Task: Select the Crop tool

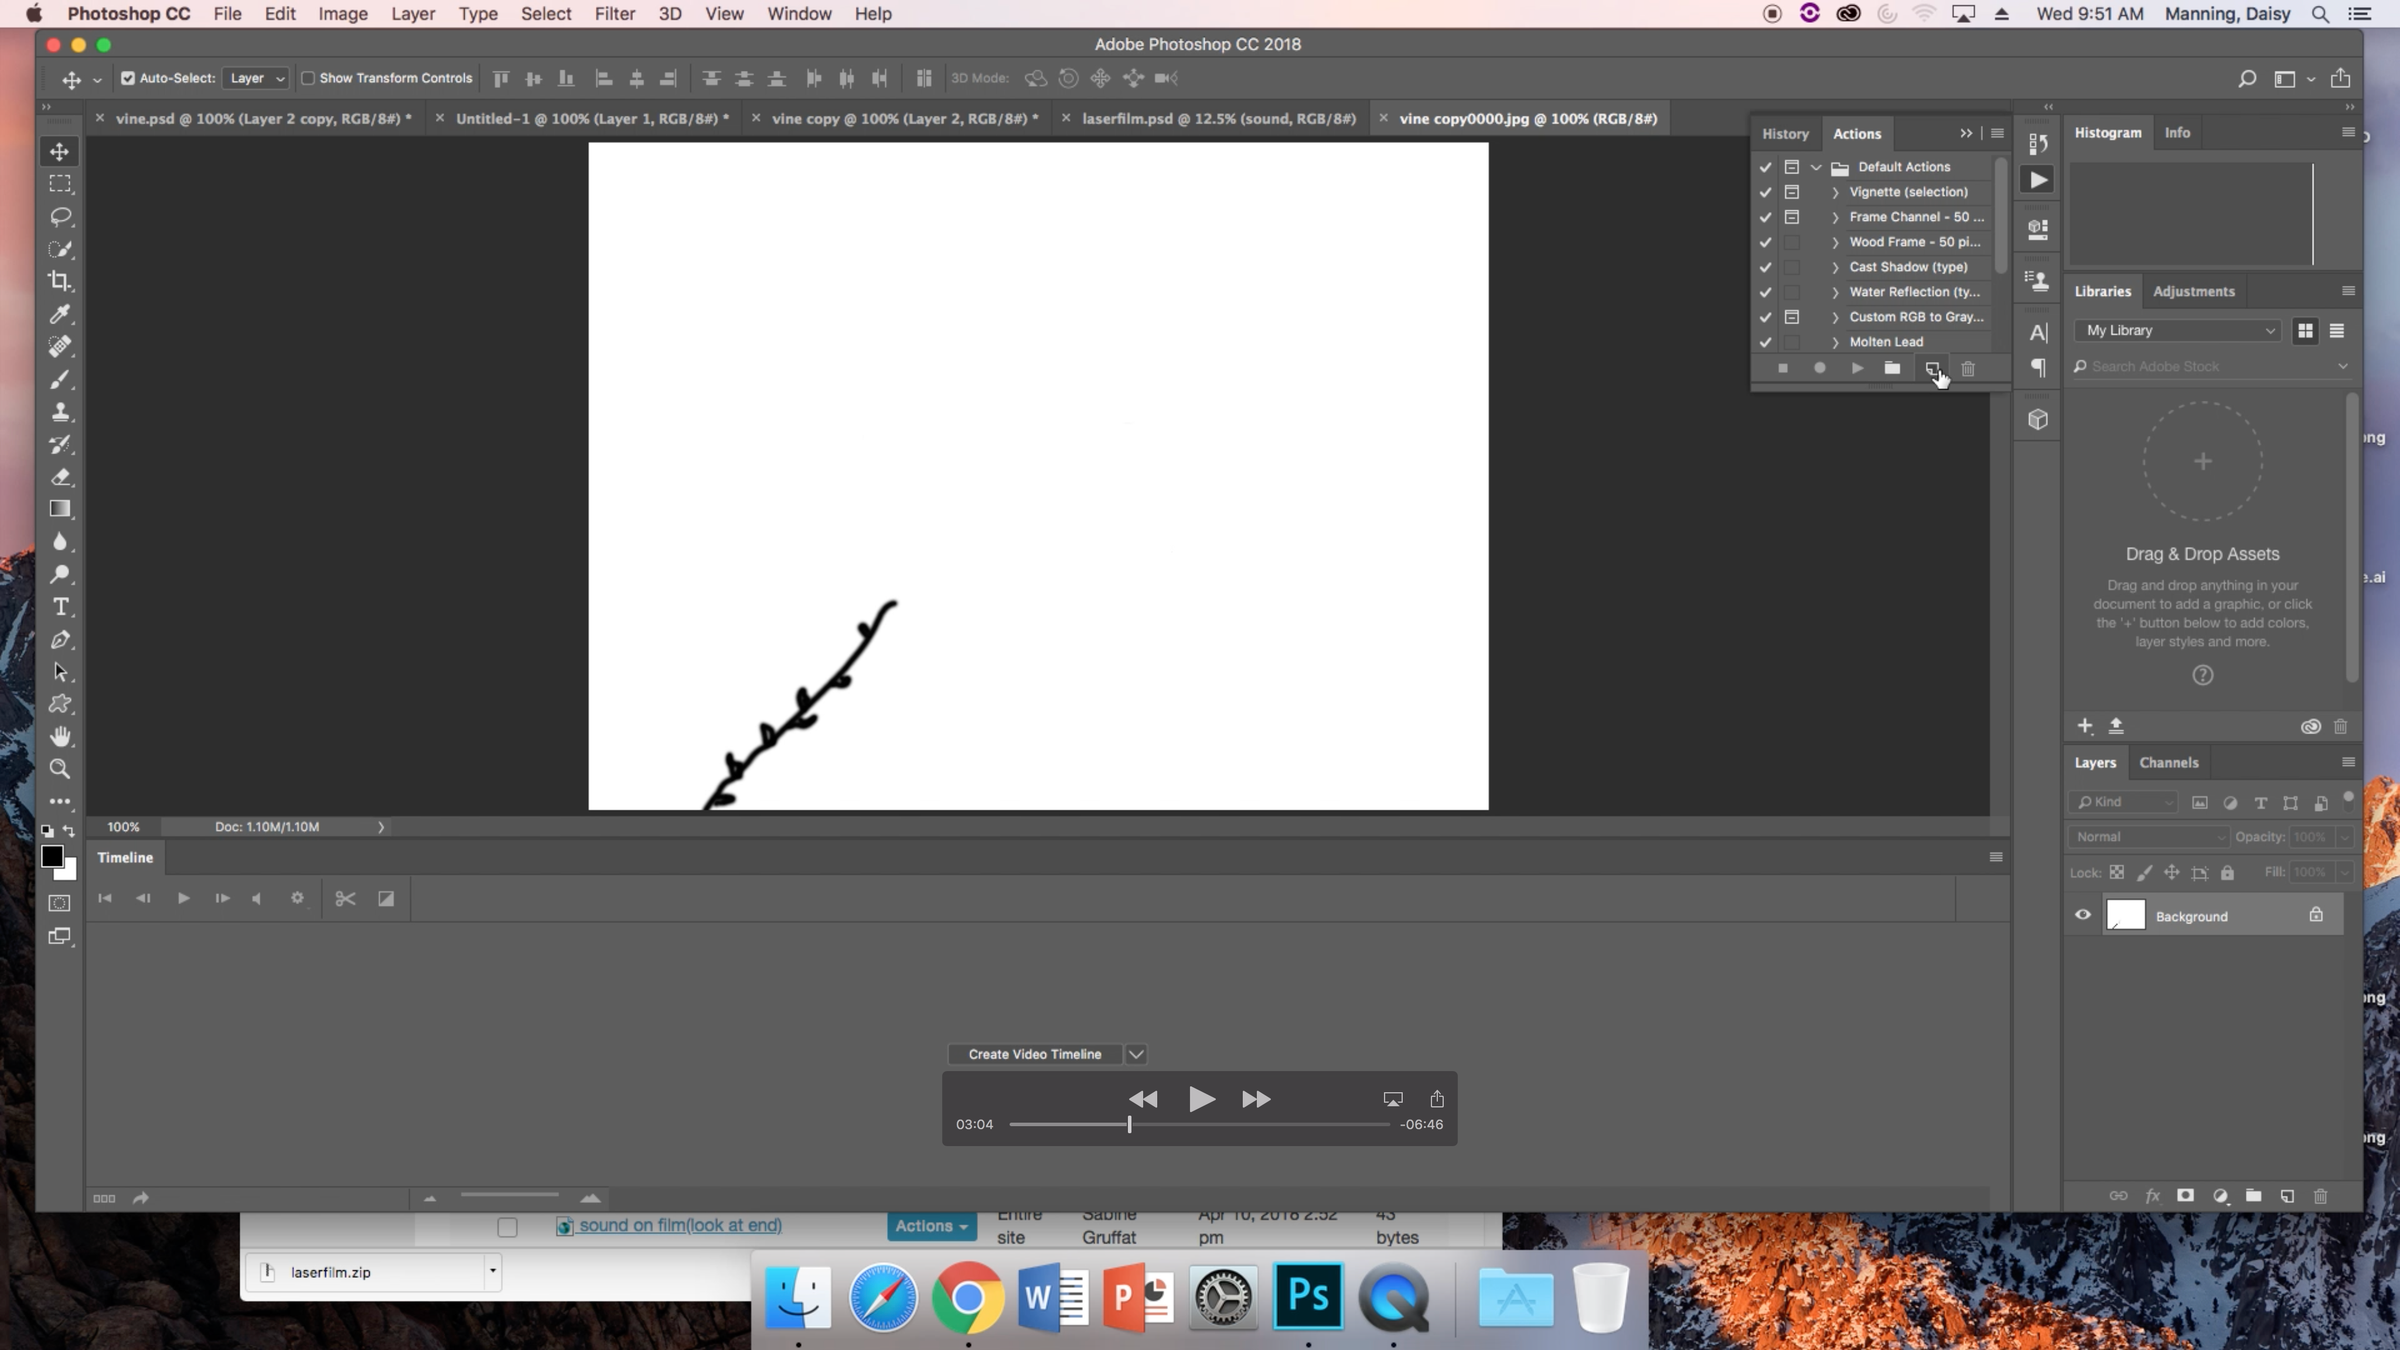Action: coord(60,281)
